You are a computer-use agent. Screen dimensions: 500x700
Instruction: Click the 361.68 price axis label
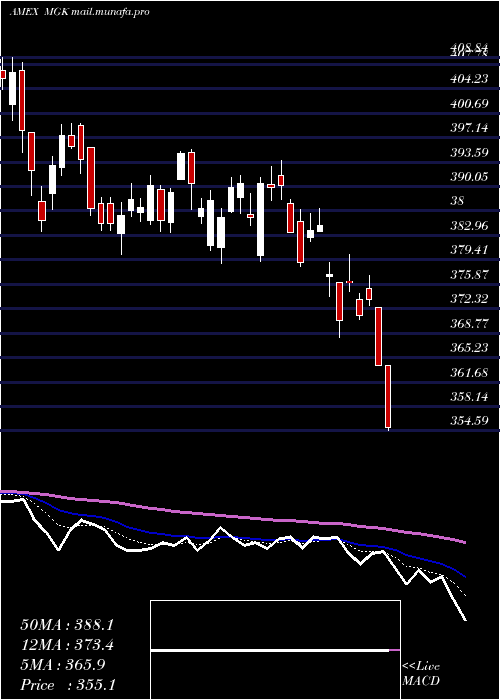point(469,372)
